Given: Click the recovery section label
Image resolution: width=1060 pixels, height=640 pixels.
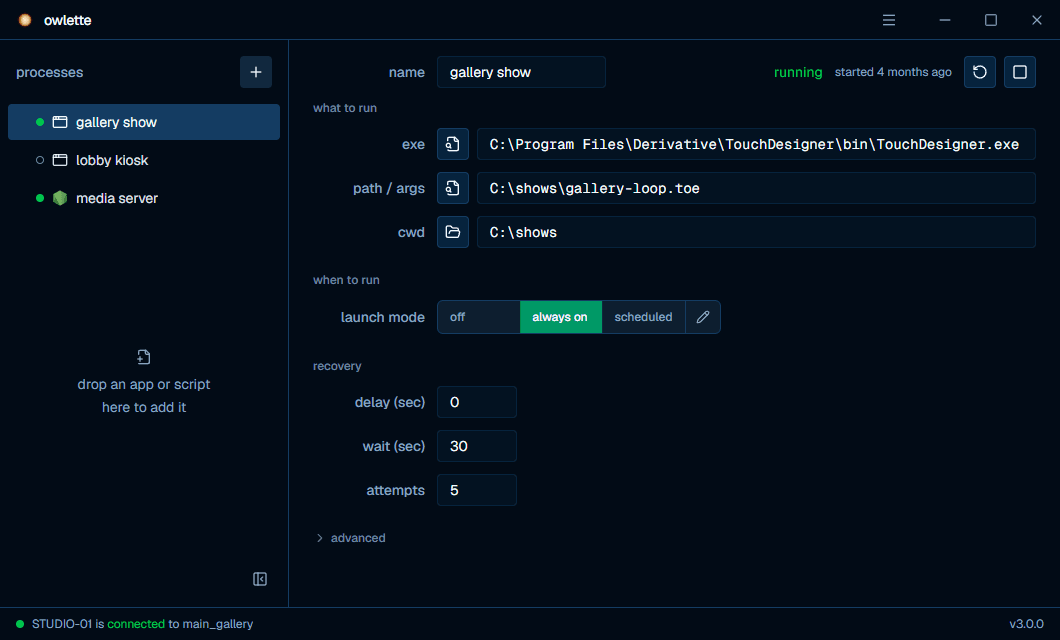Looking at the screenshot, I should pos(337,366).
